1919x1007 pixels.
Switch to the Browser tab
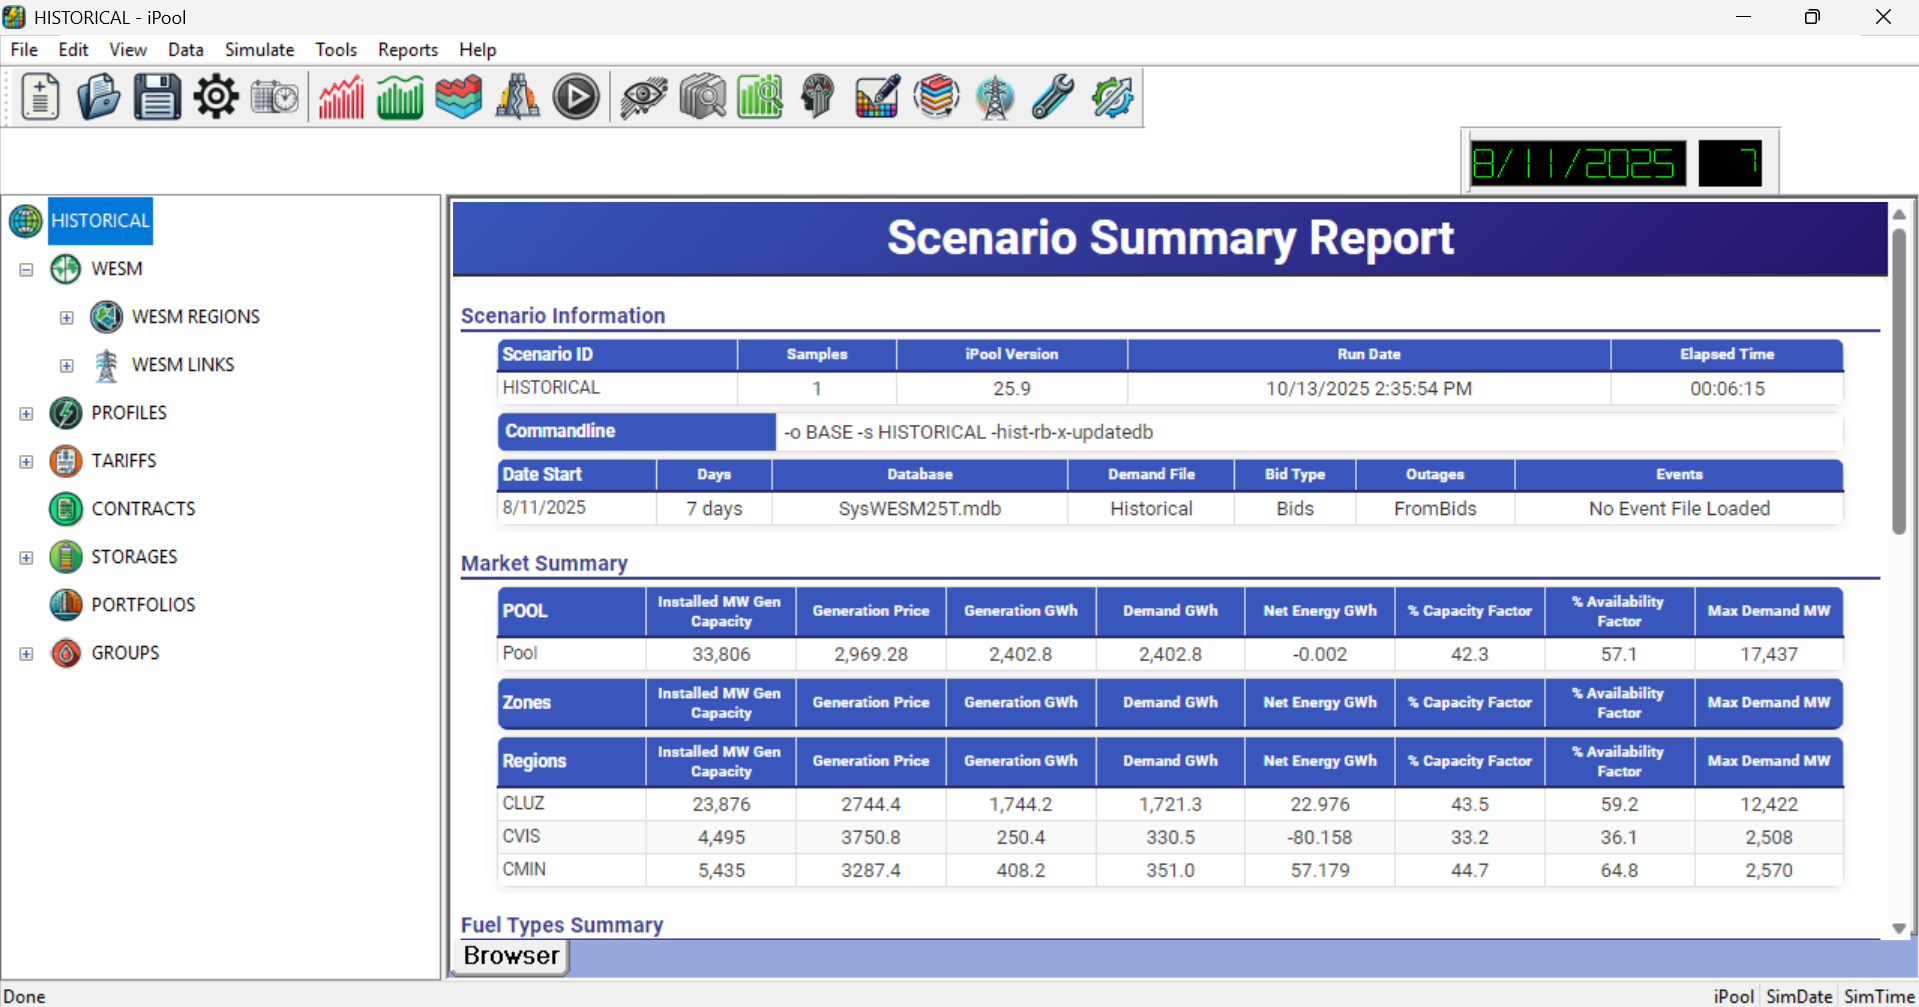(x=511, y=956)
